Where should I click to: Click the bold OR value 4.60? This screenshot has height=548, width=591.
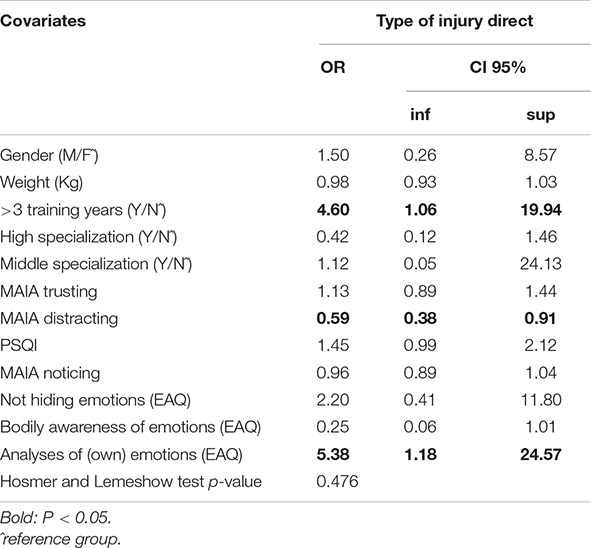pos(333,210)
